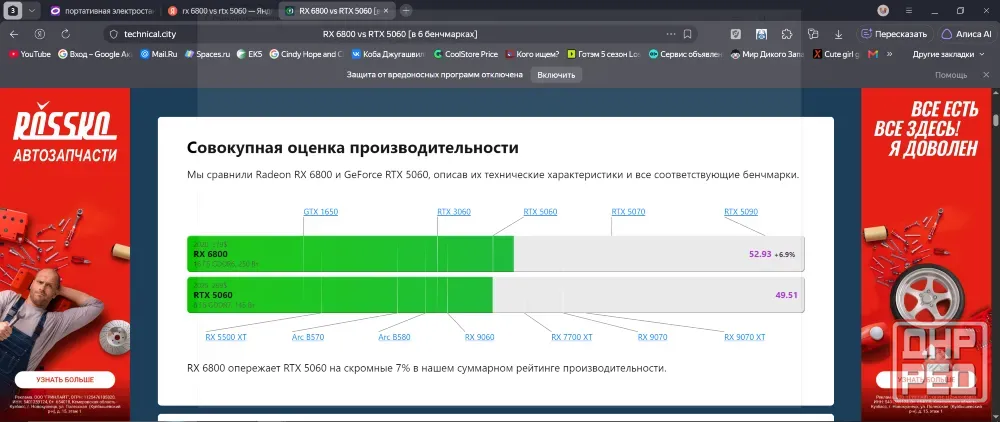Image resolution: width=1000 pixels, height=422 pixels.
Task: Open the collections icon near downloads
Action: pyautogui.click(x=812, y=34)
